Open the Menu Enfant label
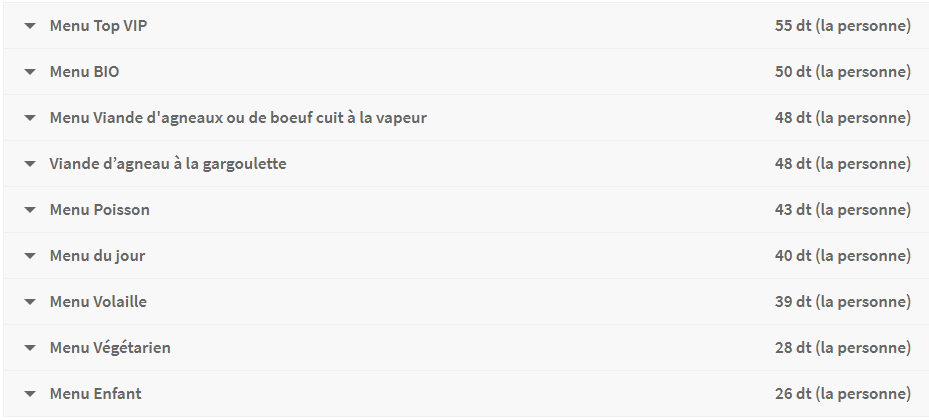This screenshot has height=420, width=929. coord(95,393)
